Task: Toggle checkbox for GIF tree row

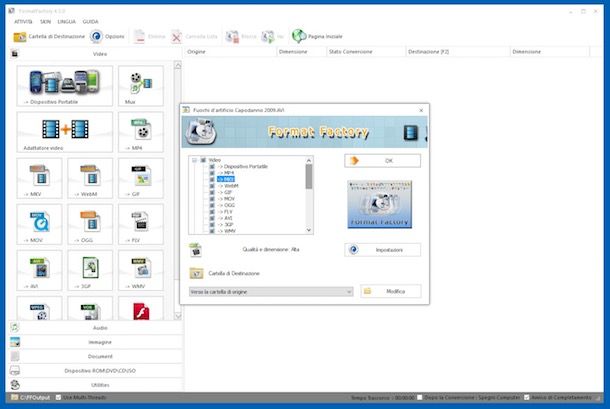Action: 212,192
